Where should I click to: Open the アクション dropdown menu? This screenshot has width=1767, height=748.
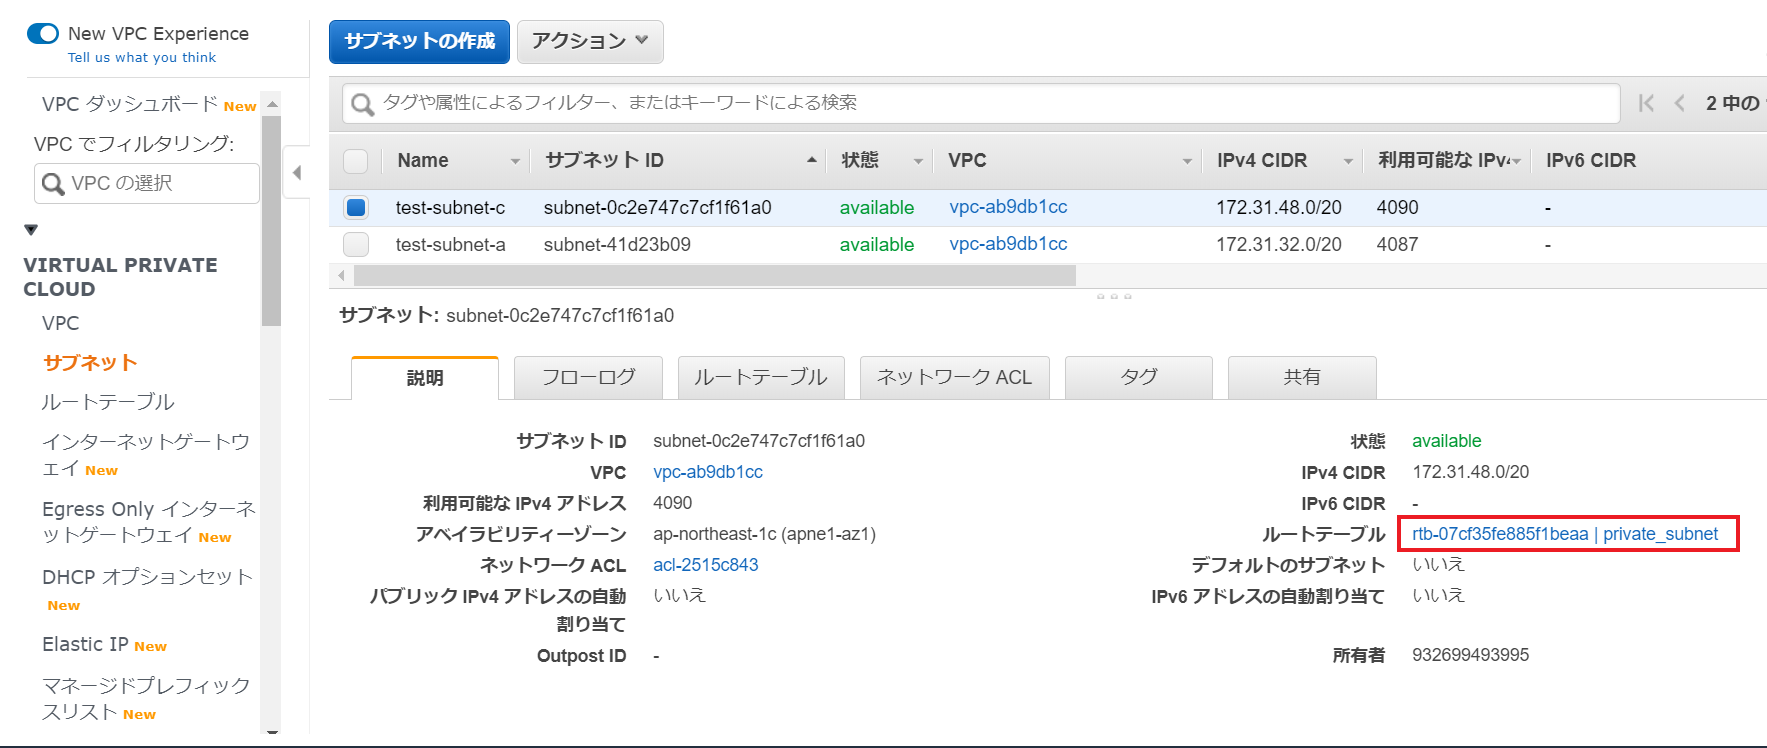[x=590, y=41]
